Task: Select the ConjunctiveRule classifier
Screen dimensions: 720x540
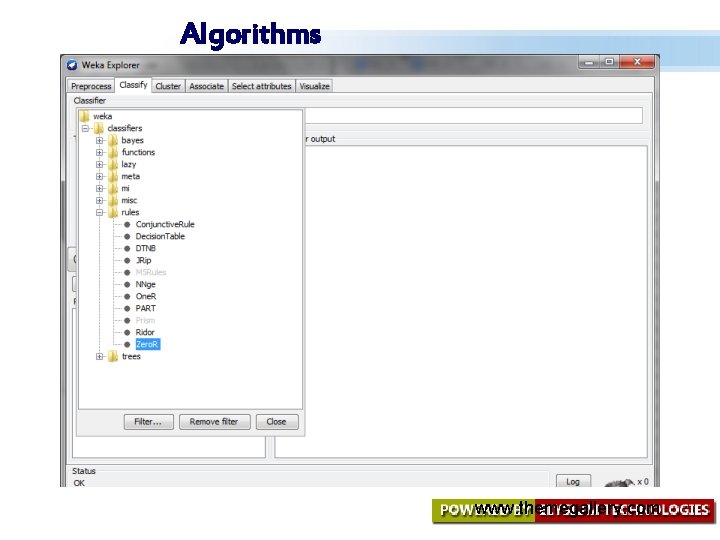Action: (165, 224)
